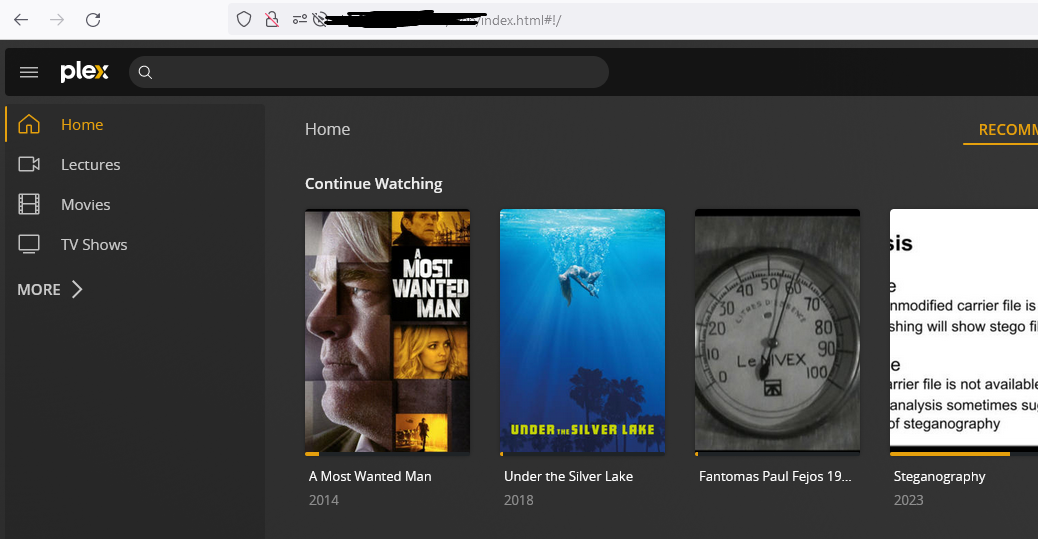
Task: Click the A Most Wanted Man title
Action: click(x=370, y=476)
